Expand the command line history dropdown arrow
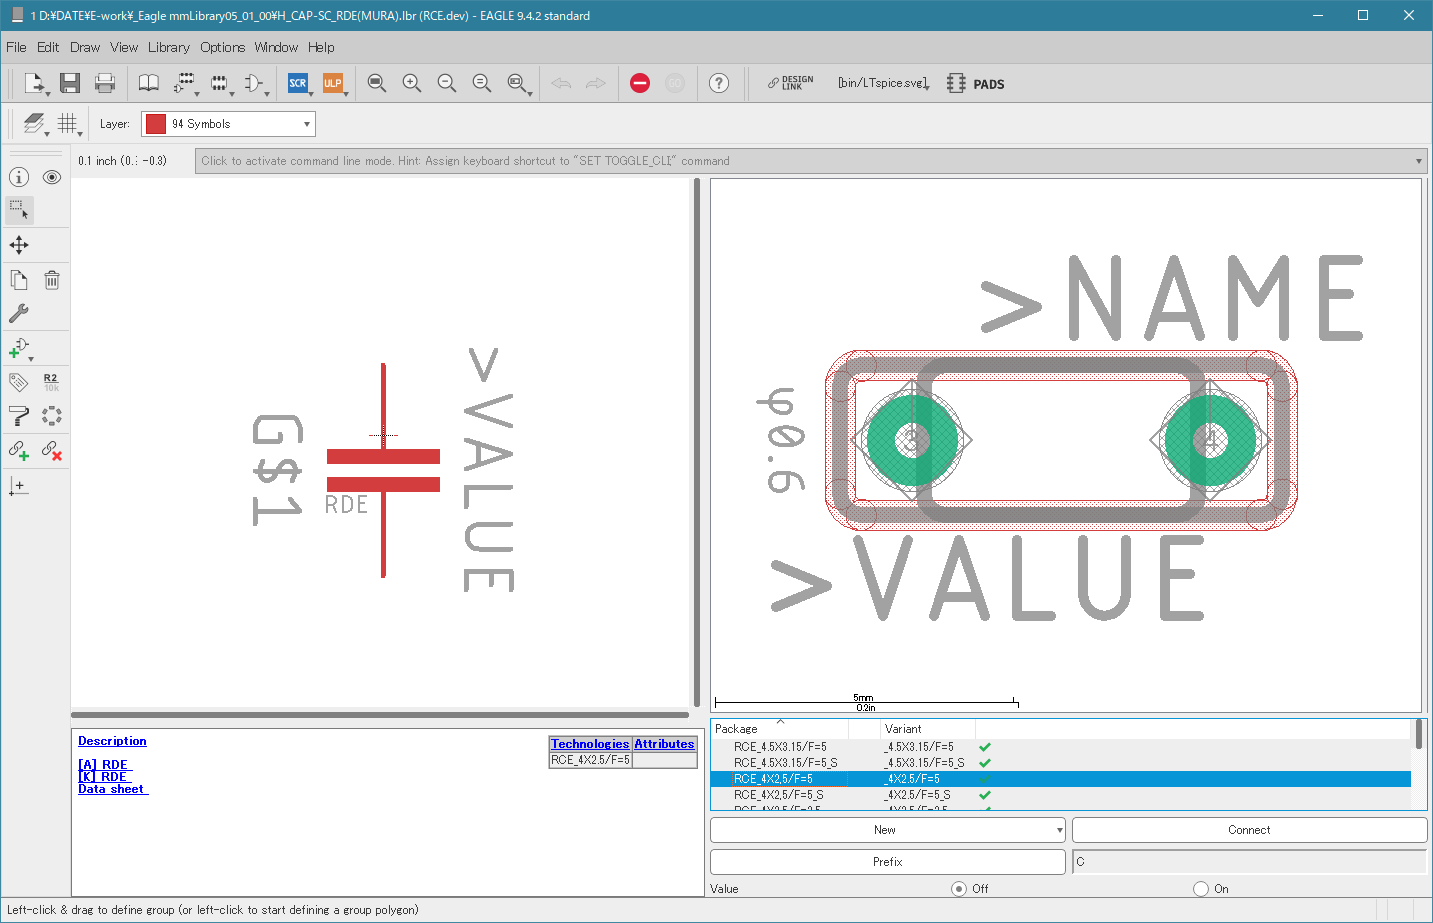 [x=1418, y=161]
